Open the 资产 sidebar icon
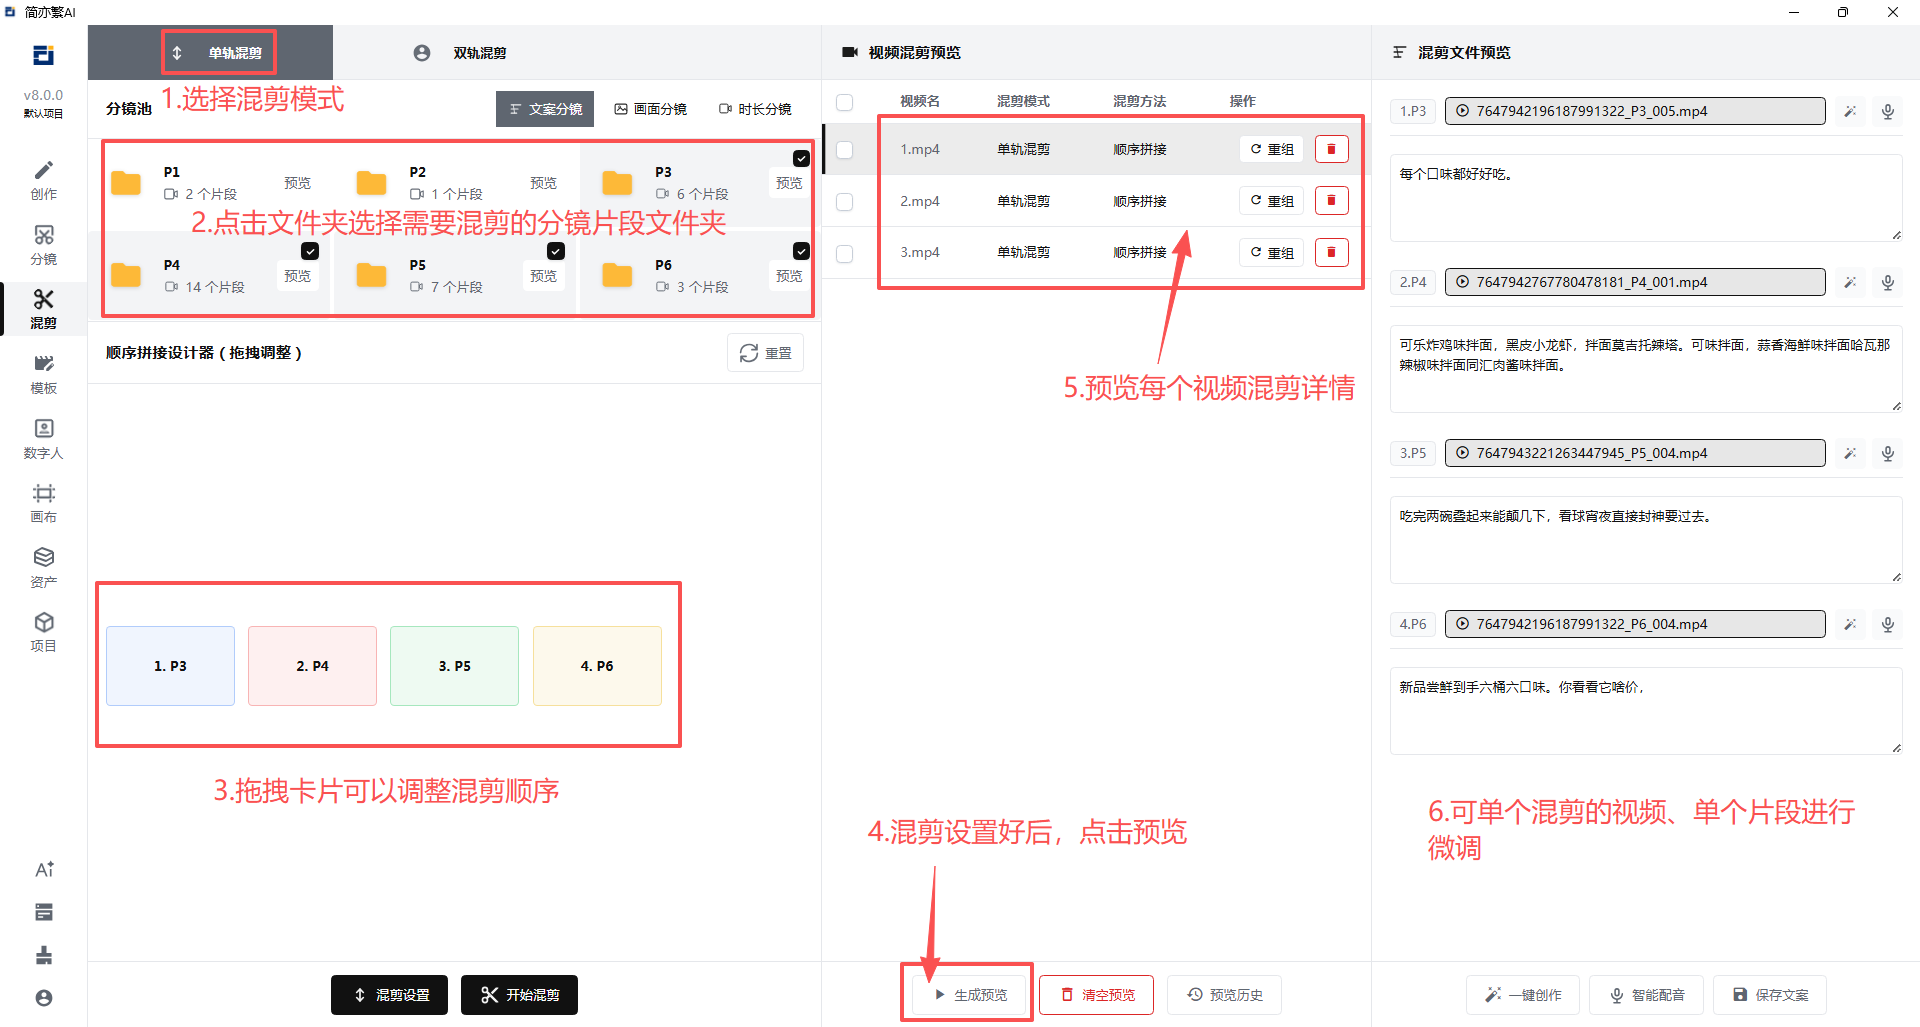The height and width of the screenshot is (1027, 1920). pyautogui.click(x=43, y=568)
